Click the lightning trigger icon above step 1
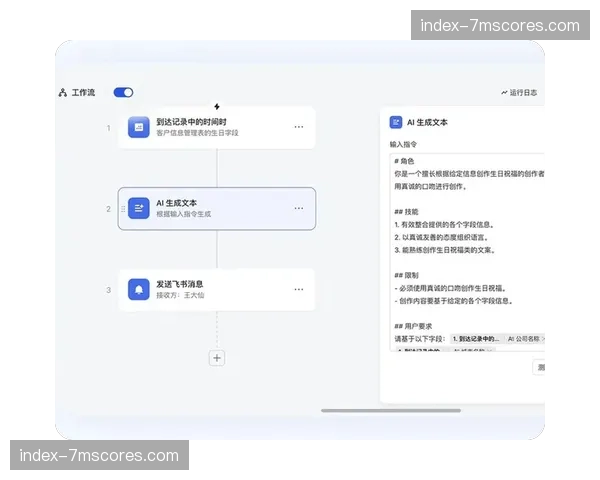 (217, 106)
